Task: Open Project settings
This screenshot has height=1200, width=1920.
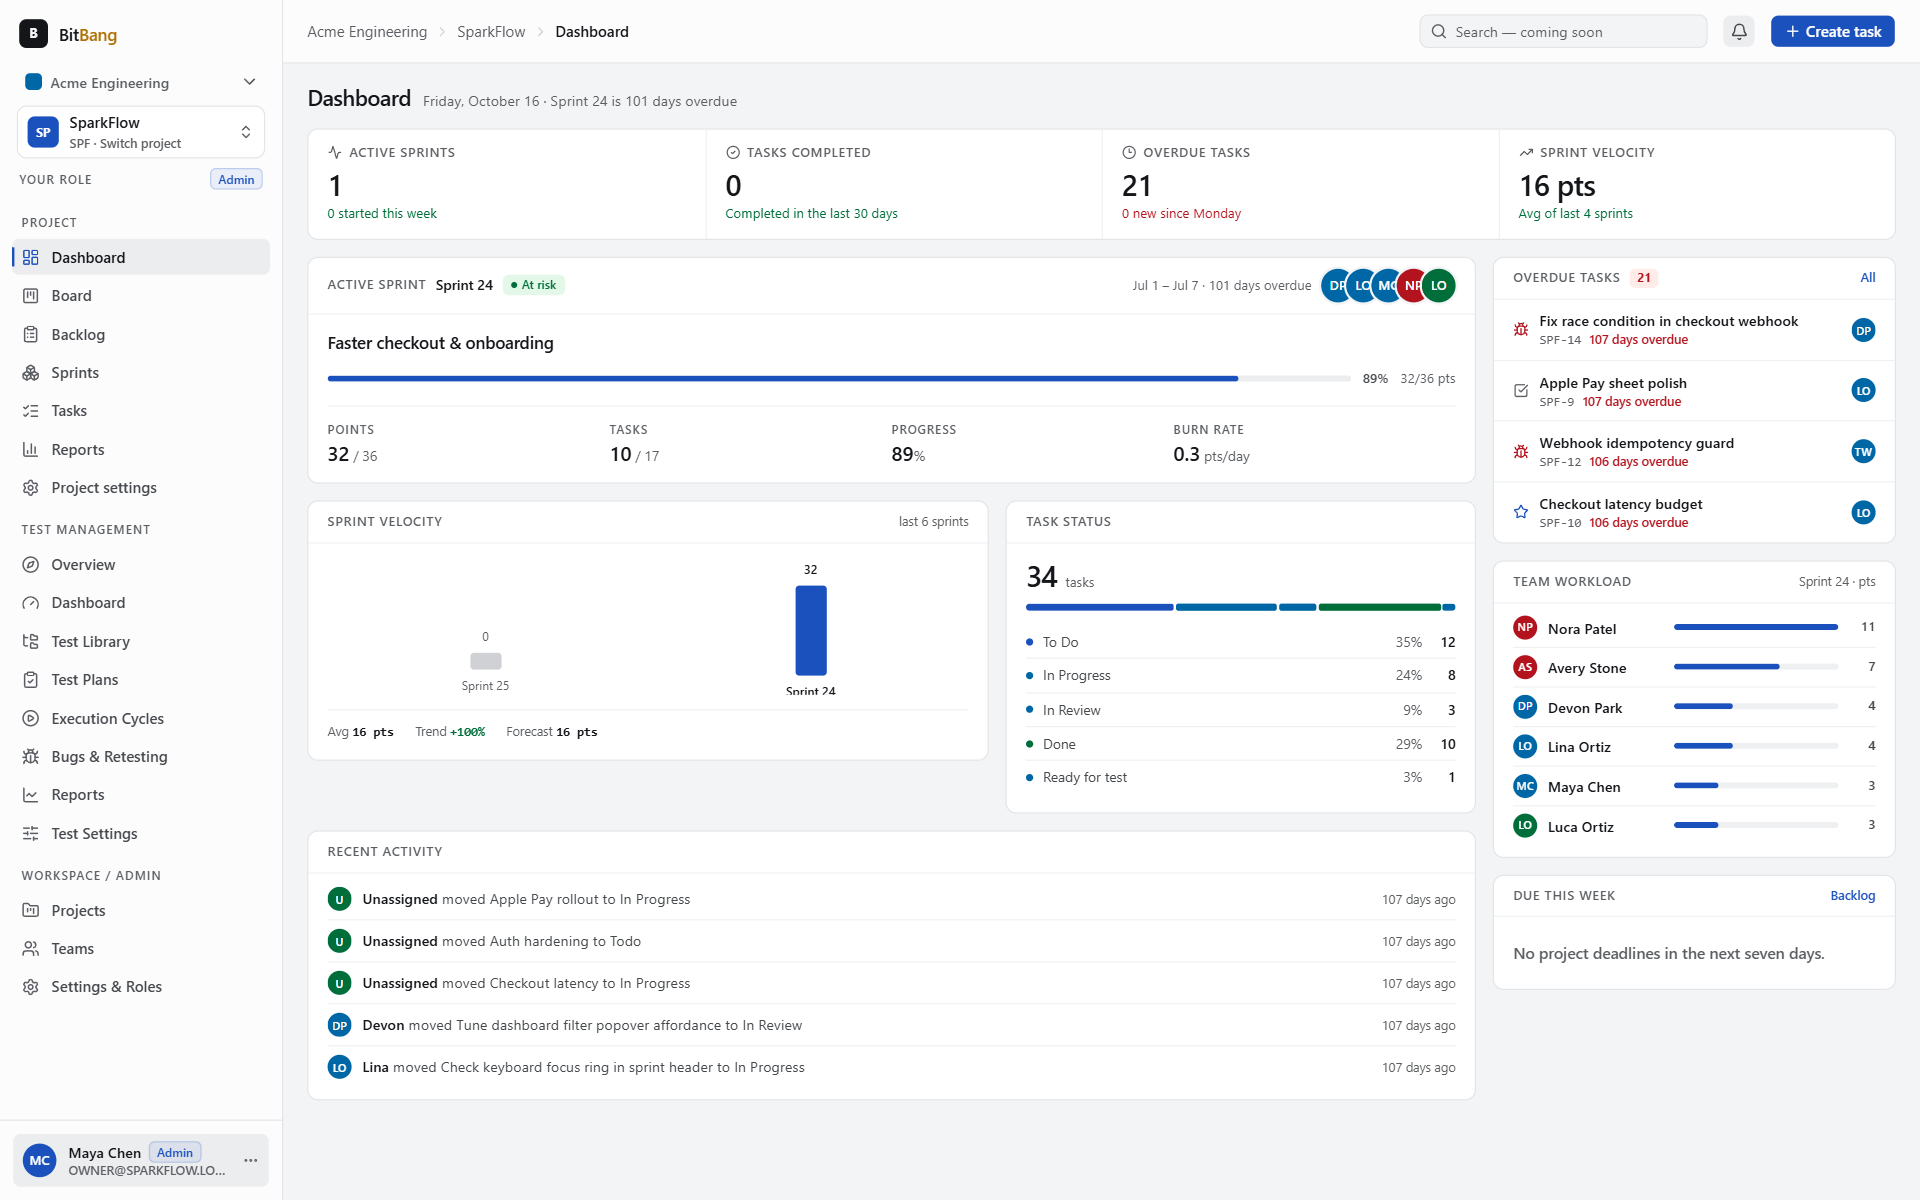Action: tap(141, 488)
